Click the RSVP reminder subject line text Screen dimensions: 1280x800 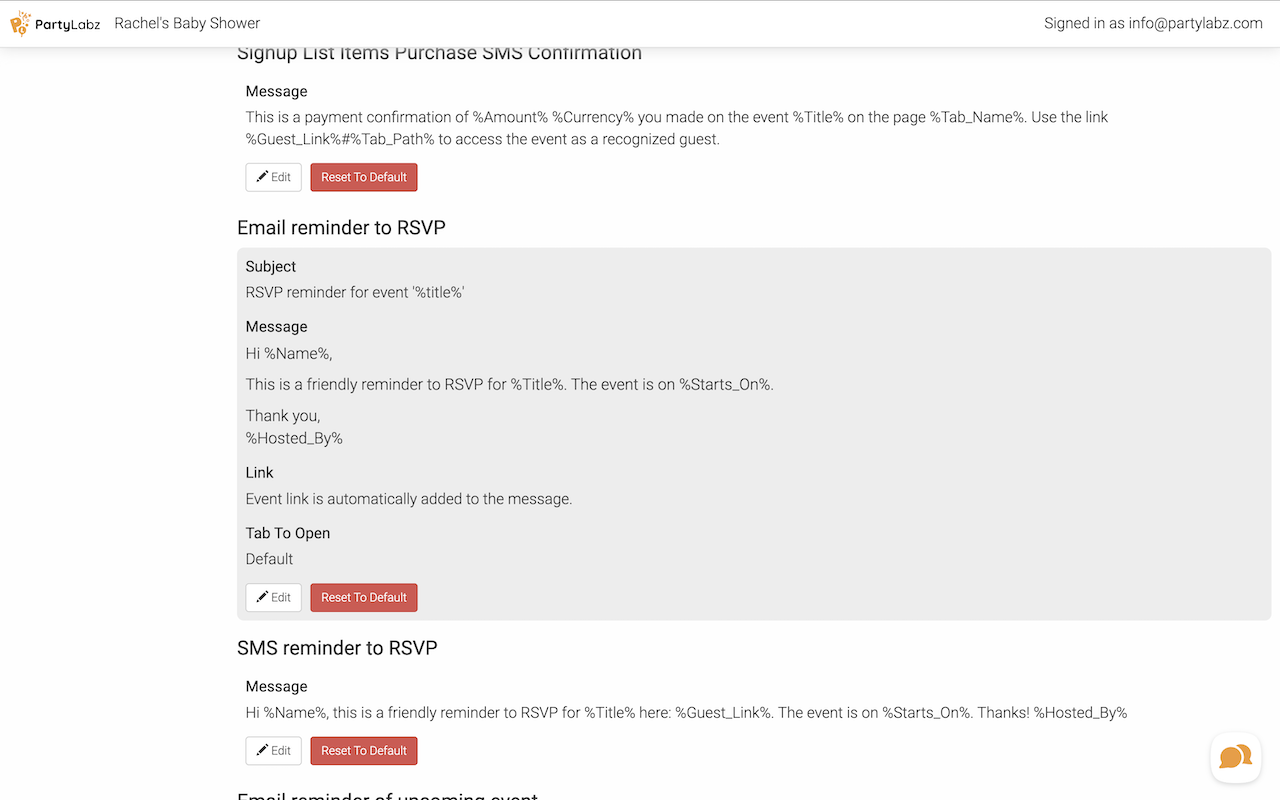(x=355, y=293)
